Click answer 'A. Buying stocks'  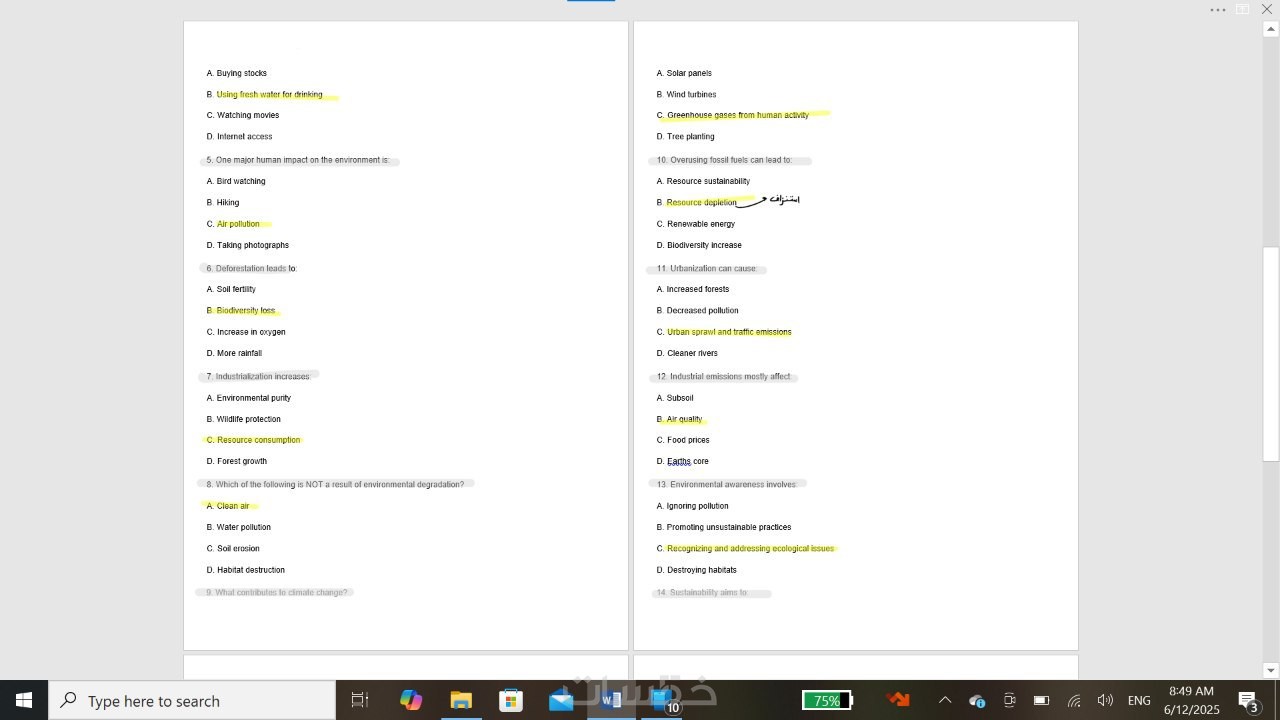coord(237,73)
